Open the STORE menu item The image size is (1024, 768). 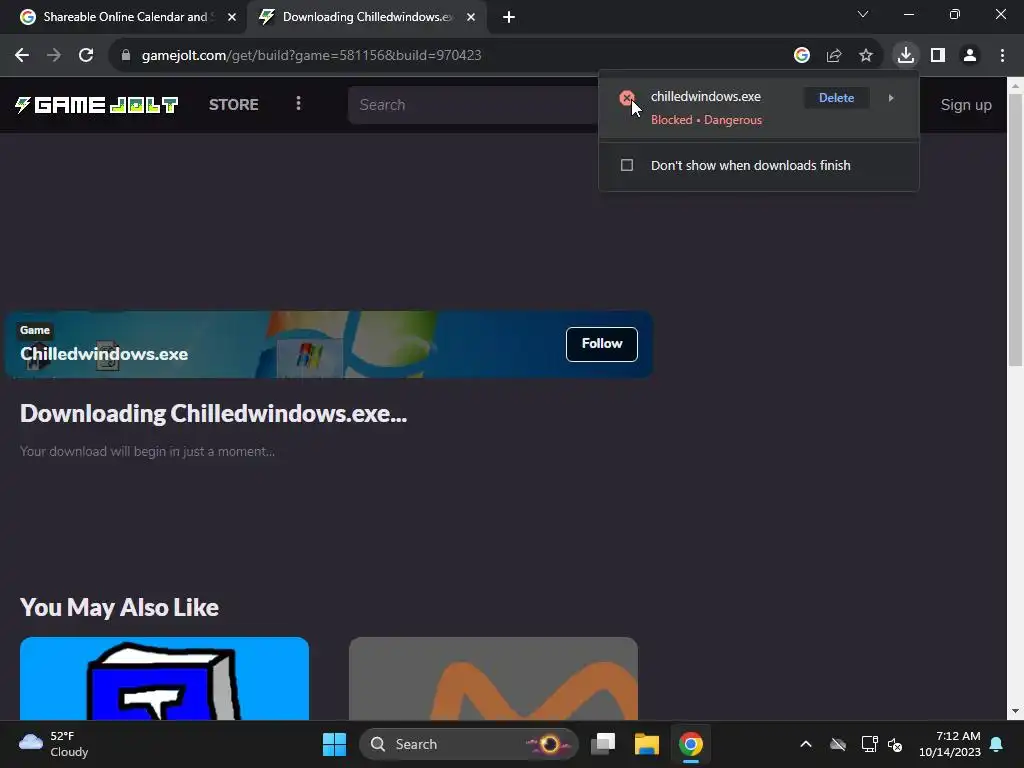(x=234, y=104)
